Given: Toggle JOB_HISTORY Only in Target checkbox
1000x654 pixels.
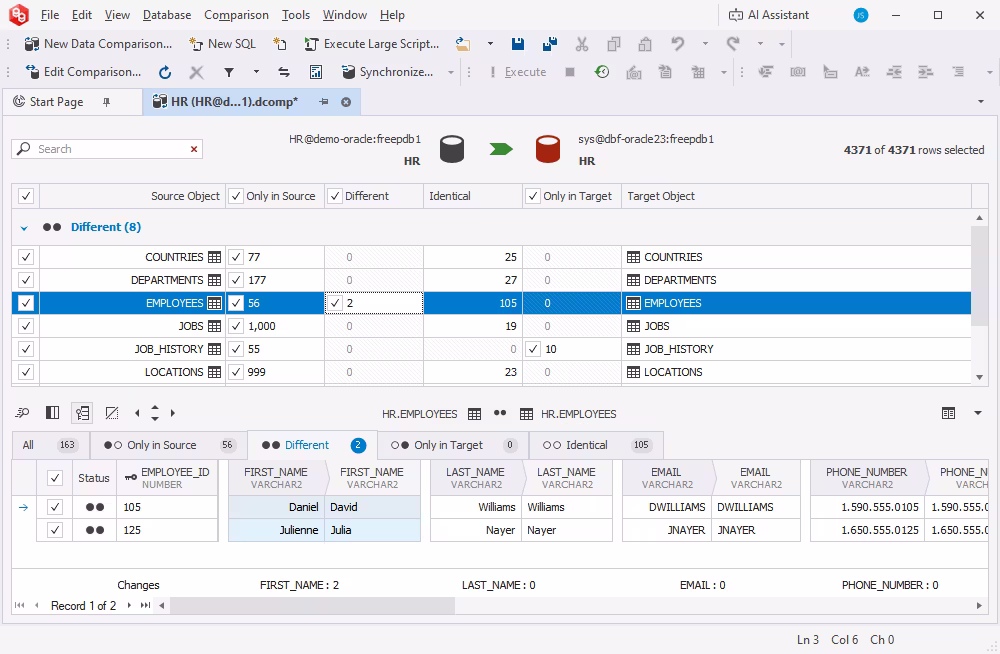Looking at the screenshot, I should coord(533,349).
